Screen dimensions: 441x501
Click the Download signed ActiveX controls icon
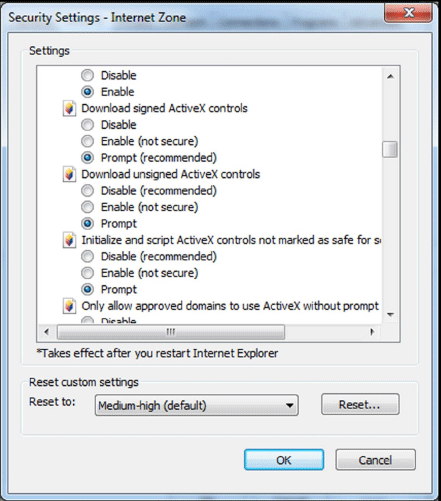[69, 108]
